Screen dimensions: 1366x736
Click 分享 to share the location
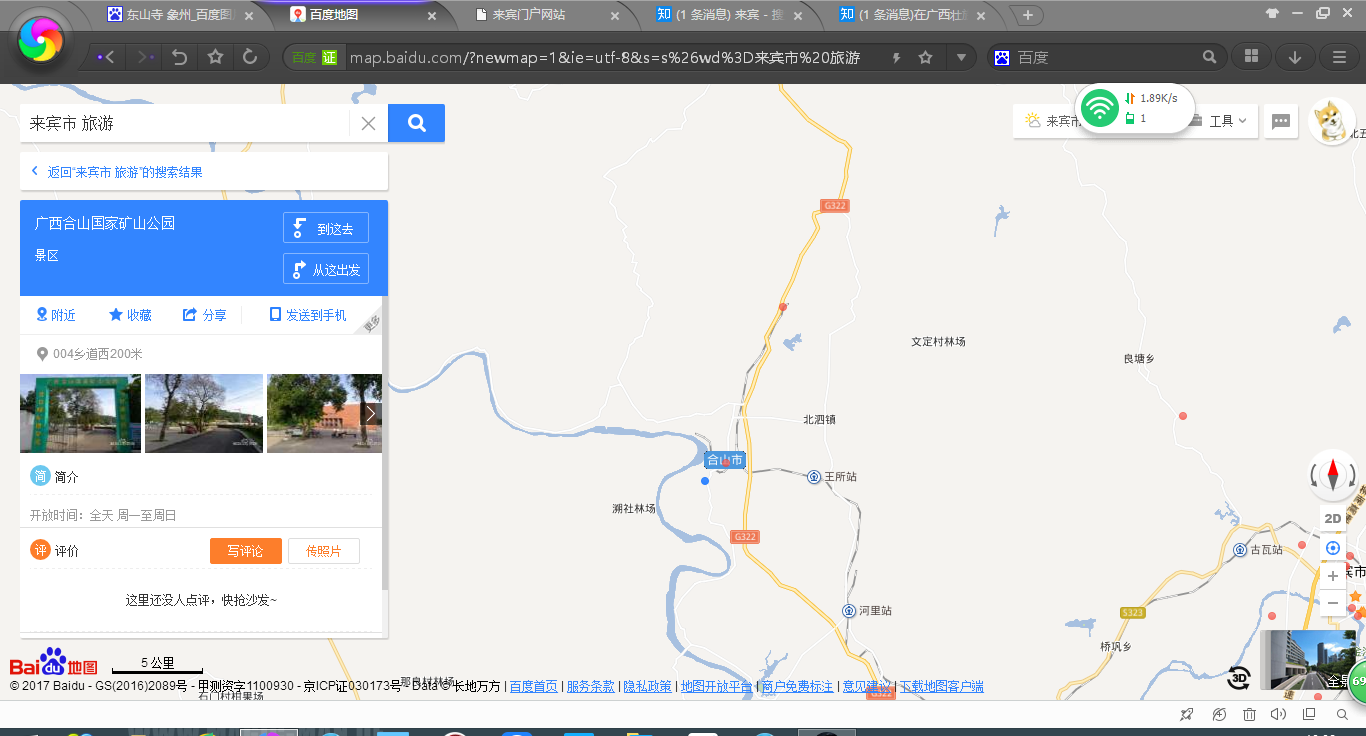[205, 315]
